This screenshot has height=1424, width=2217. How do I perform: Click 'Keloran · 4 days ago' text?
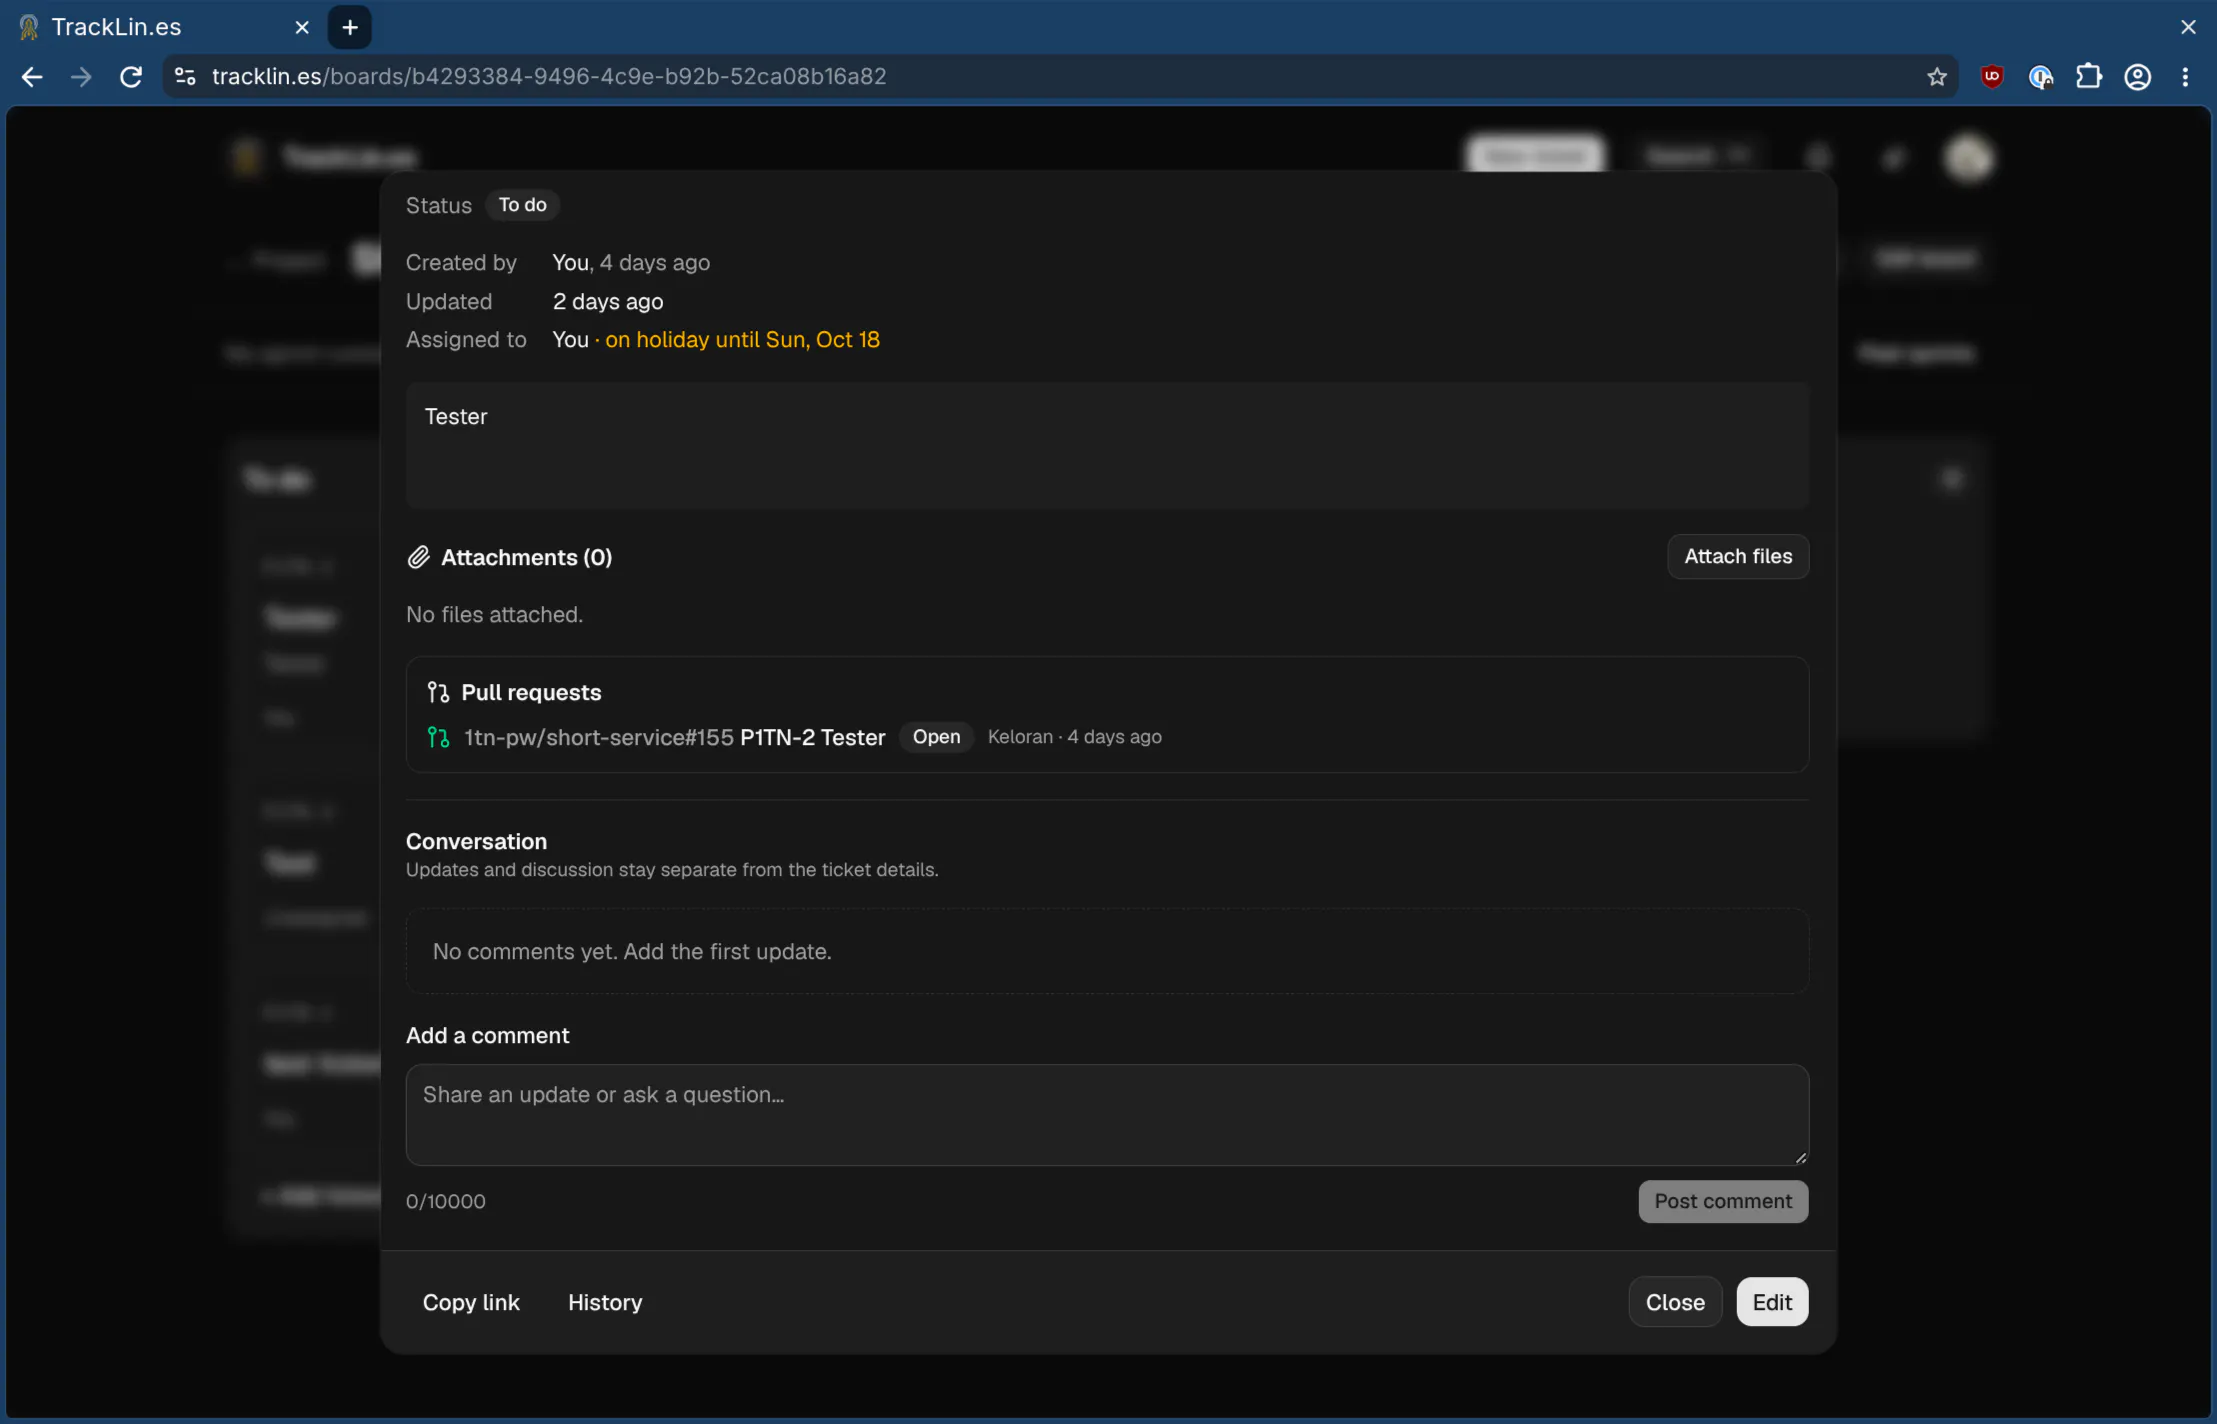(1075, 737)
